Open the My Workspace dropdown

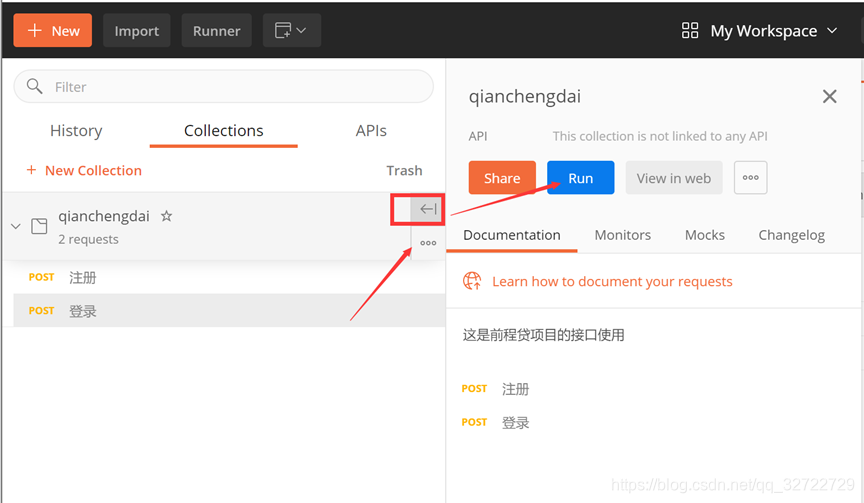pos(774,31)
